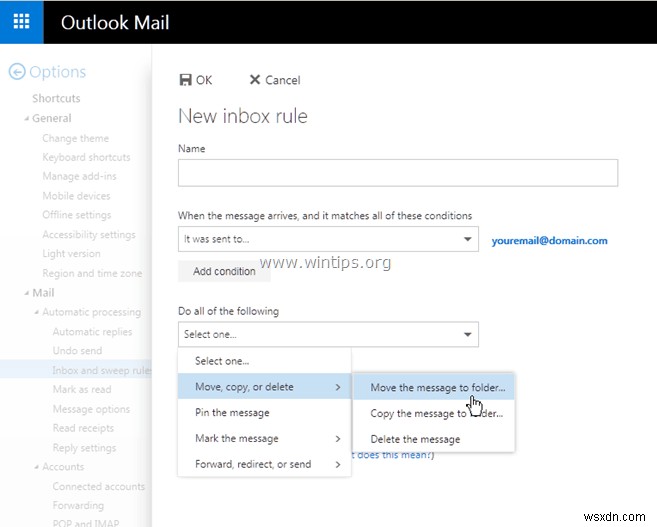This screenshot has height=527, width=657.
Task: Open the app launcher grid icon
Action: point(21,21)
